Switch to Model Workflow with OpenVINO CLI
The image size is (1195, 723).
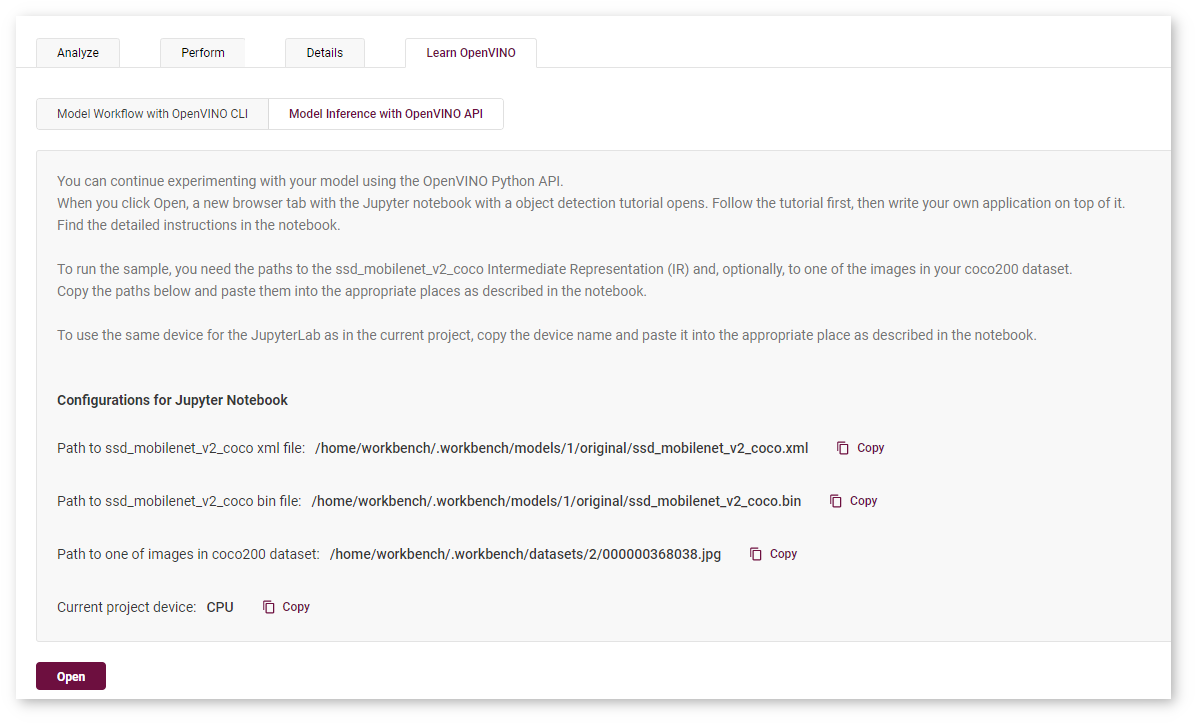pos(152,114)
